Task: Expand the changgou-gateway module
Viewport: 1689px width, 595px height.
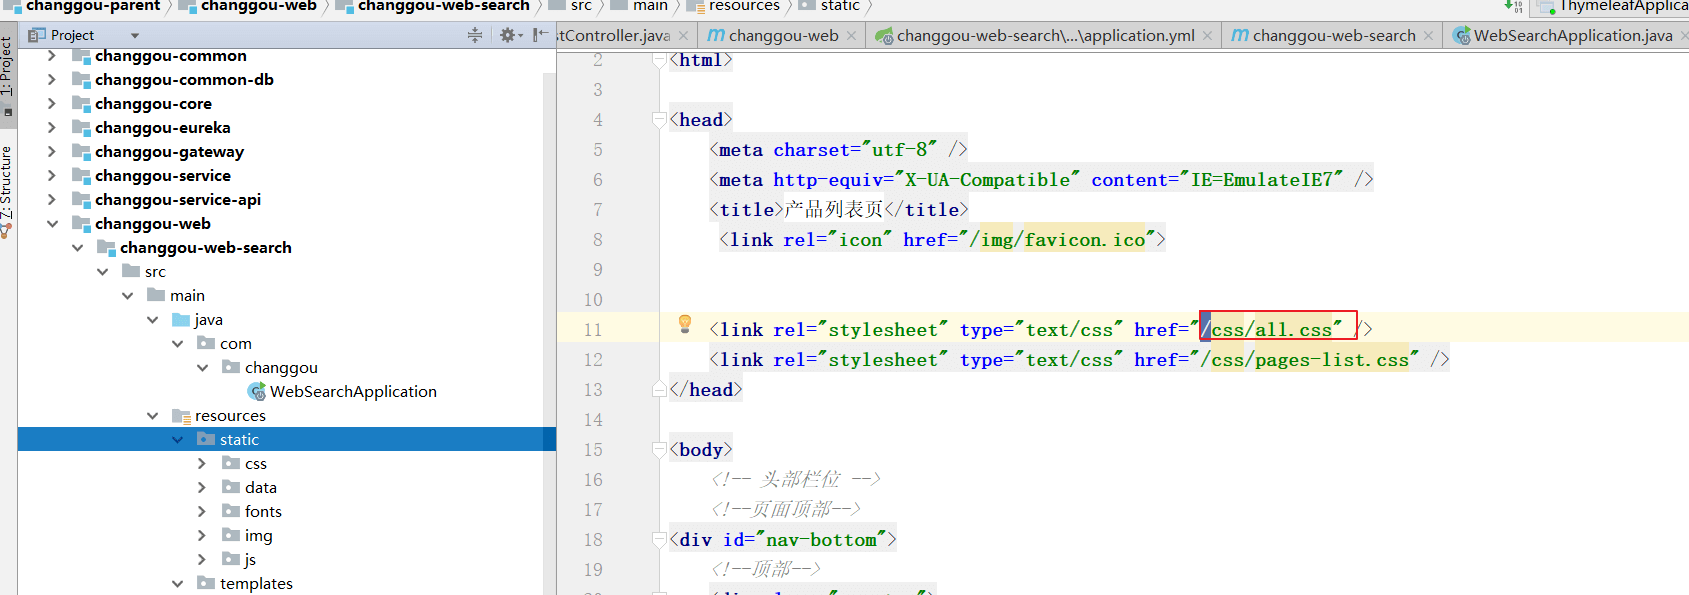Action: point(52,151)
